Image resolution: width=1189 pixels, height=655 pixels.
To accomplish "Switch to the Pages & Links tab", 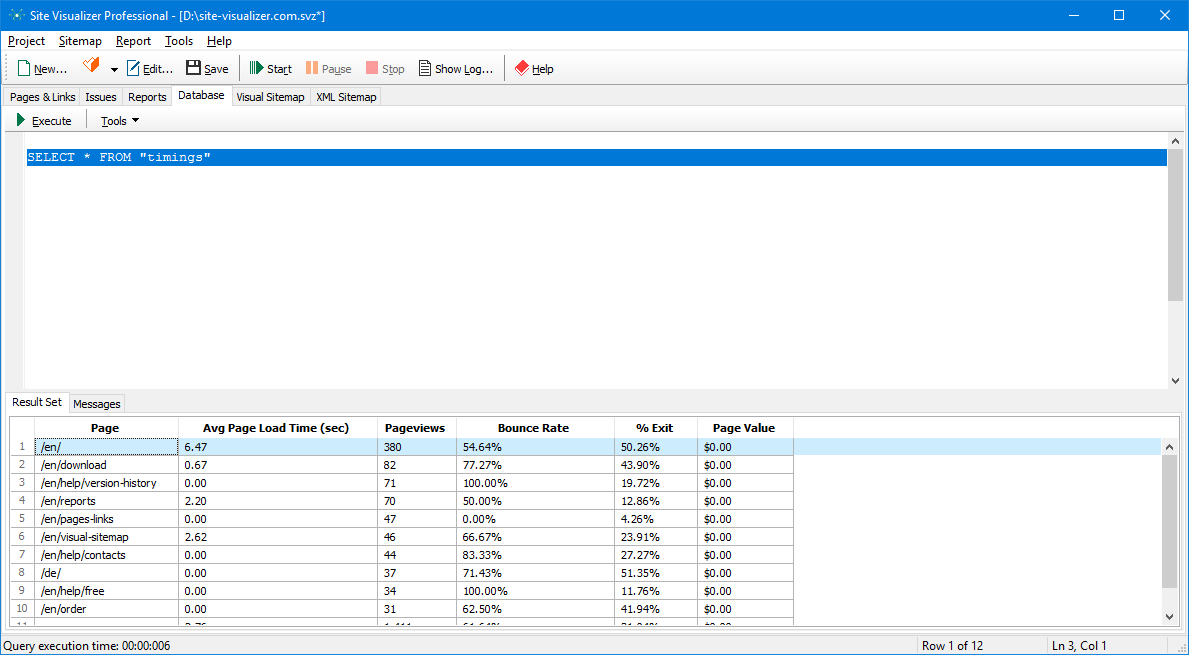I will [42, 97].
